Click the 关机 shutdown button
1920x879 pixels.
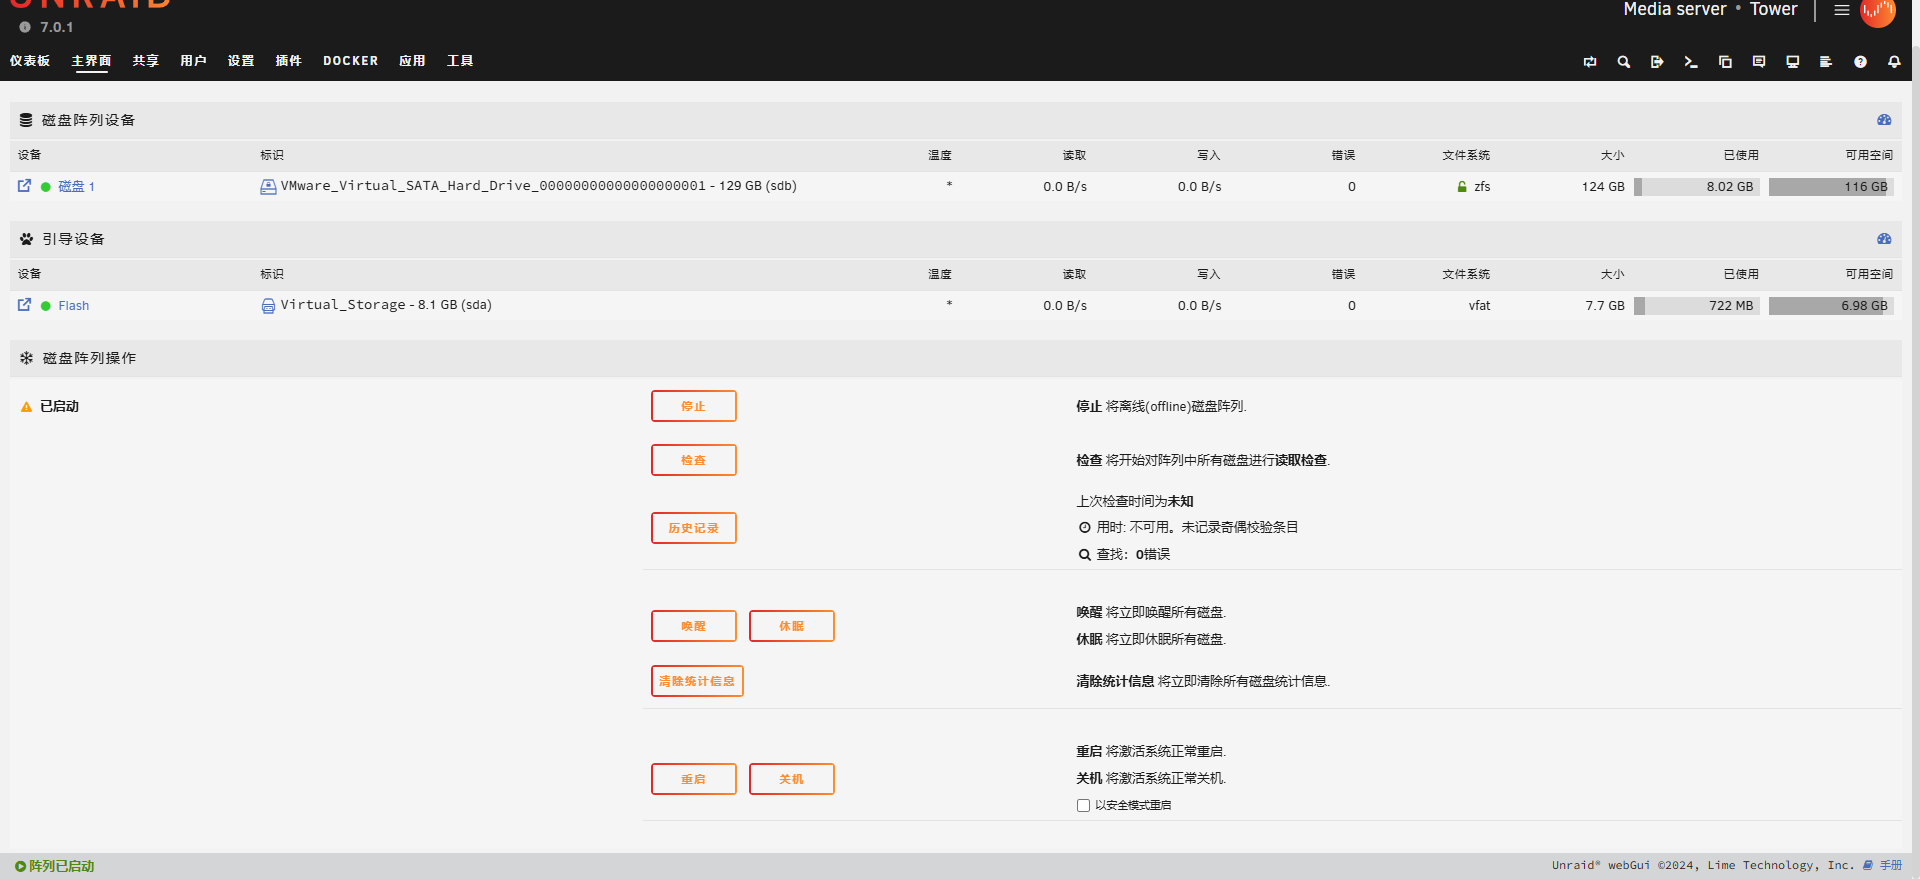(792, 779)
